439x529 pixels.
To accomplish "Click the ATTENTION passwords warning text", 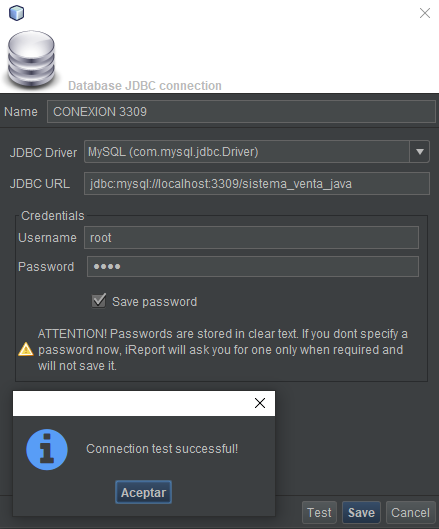I will pyautogui.click(x=223, y=350).
